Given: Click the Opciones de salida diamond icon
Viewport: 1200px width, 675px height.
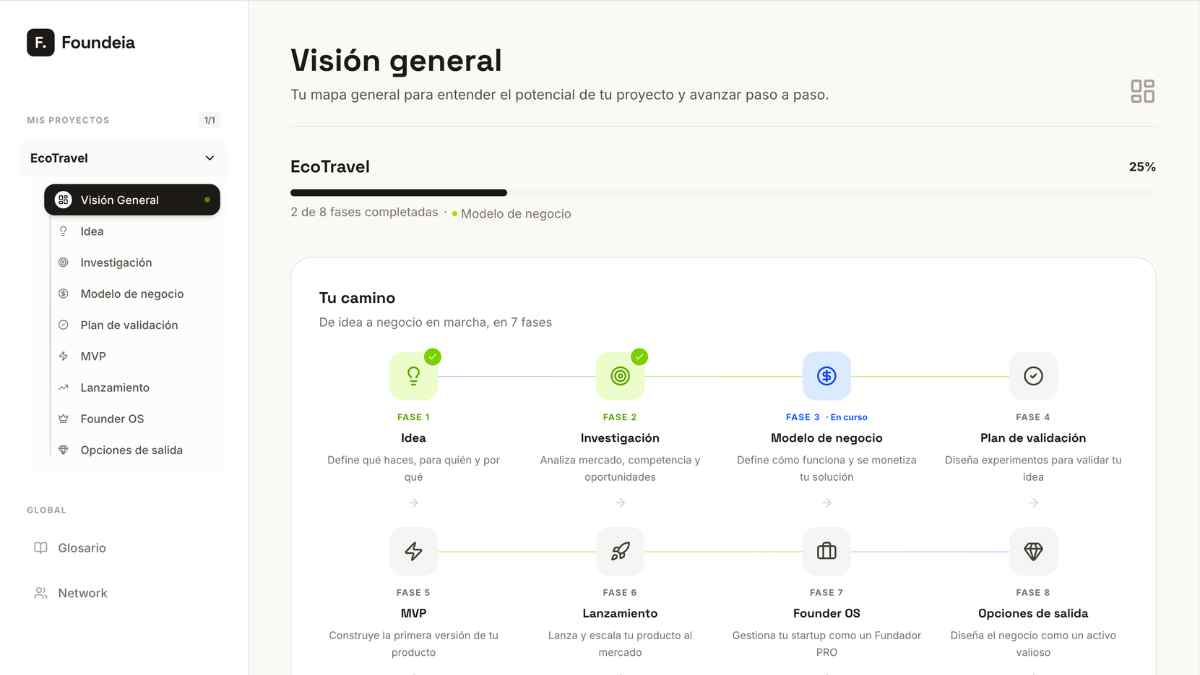Looking at the screenshot, I should (1033, 551).
